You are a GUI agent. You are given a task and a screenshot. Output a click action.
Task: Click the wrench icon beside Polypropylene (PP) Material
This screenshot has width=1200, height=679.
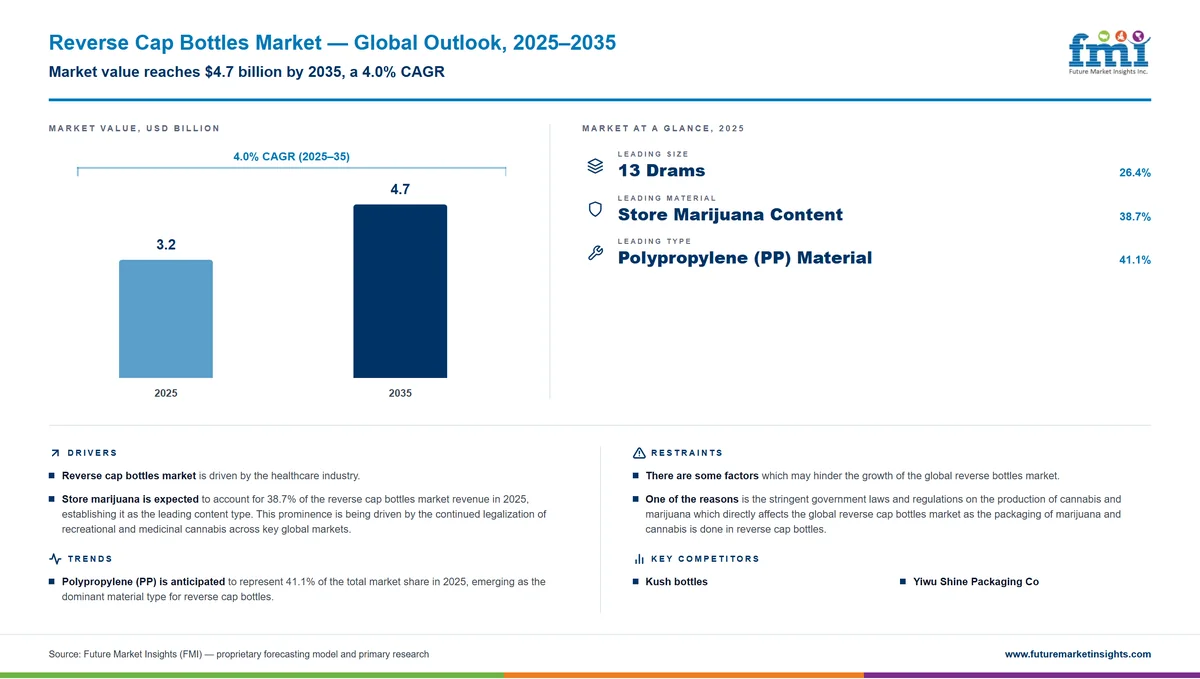[x=594, y=253]
